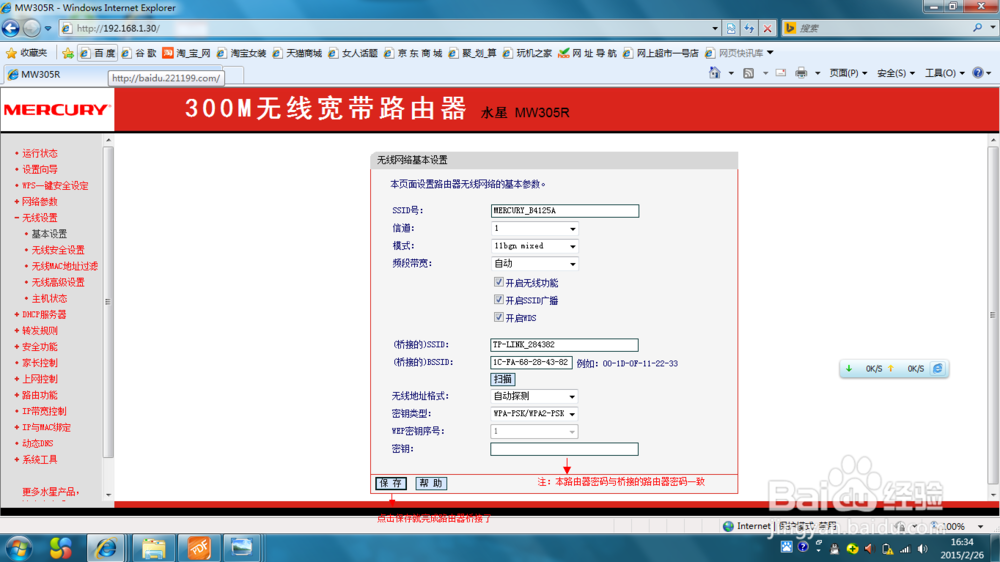This screenshot has height=562, width=1000.
Task: Open the 无线高级设置 sidebar item
Action: pyautogui.click(x=58, y=282)
